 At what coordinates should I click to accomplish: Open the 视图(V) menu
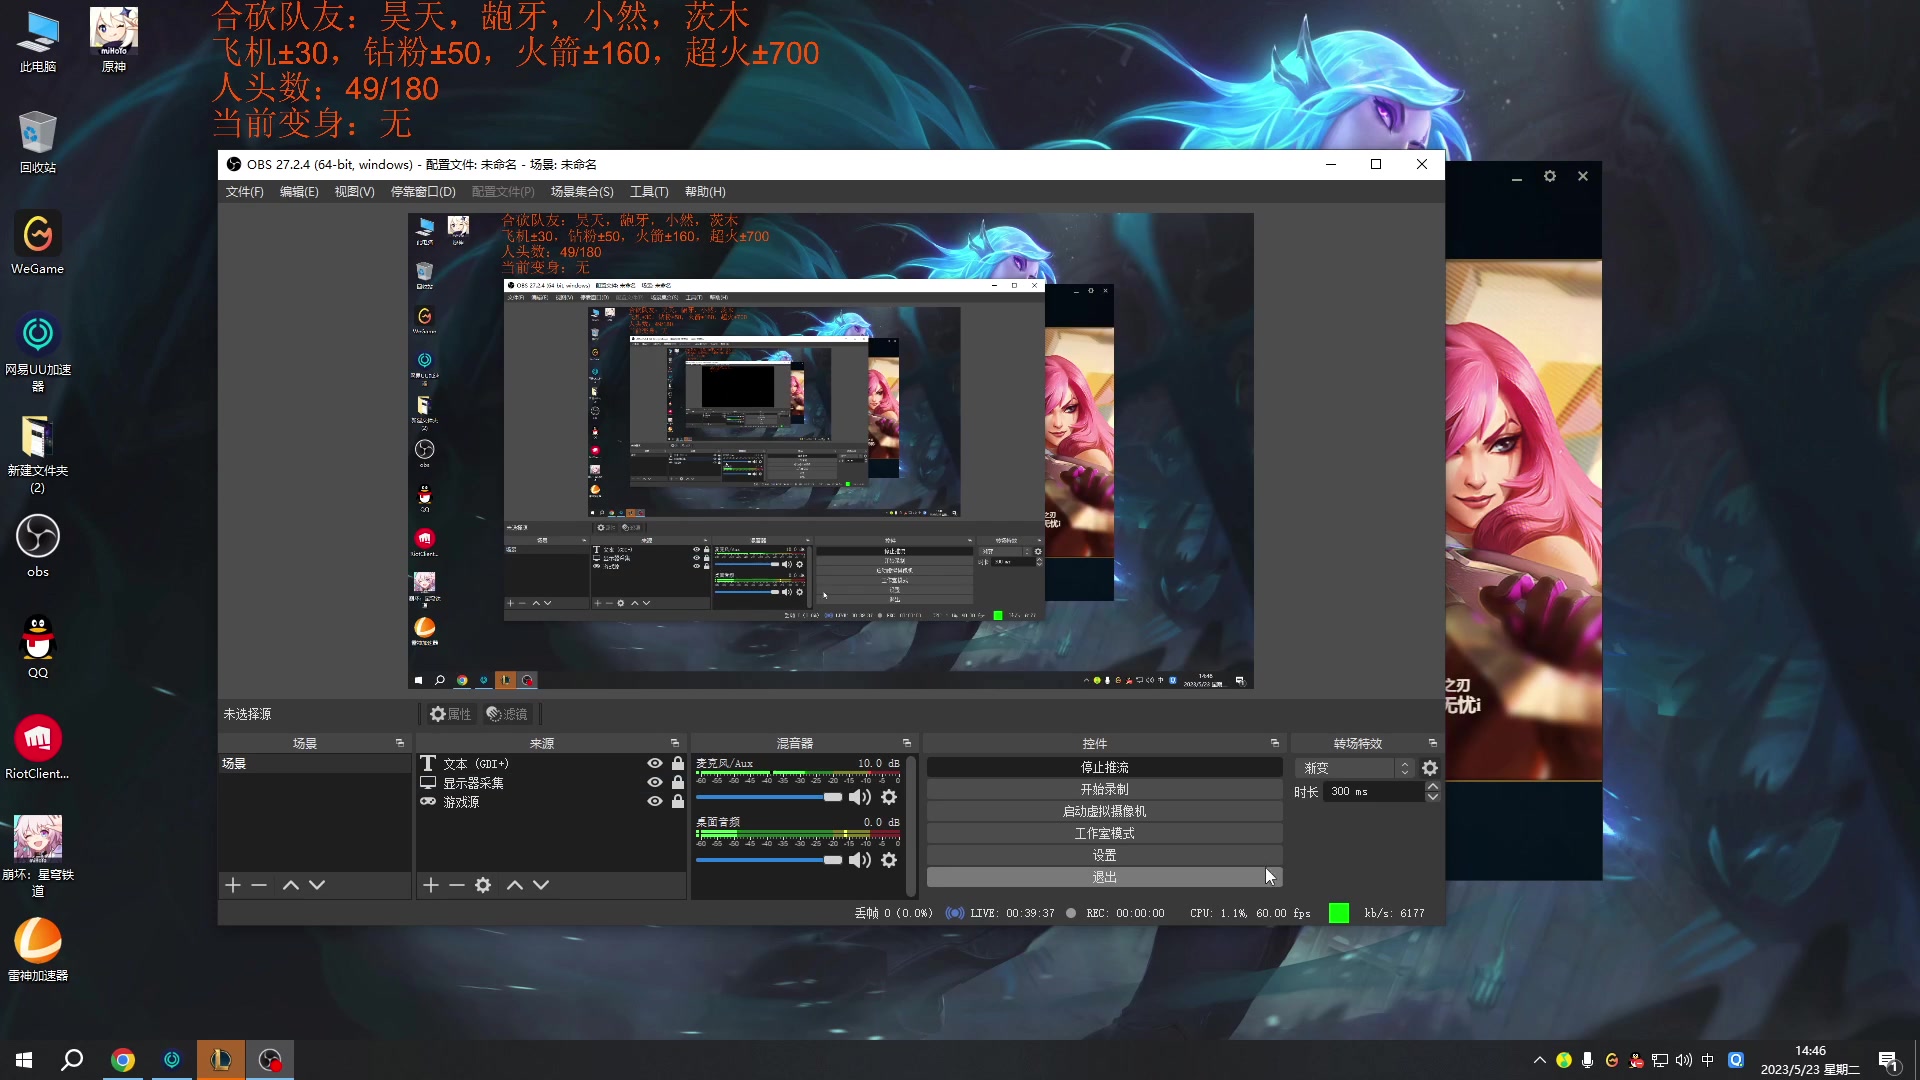(x=354, y=192)
